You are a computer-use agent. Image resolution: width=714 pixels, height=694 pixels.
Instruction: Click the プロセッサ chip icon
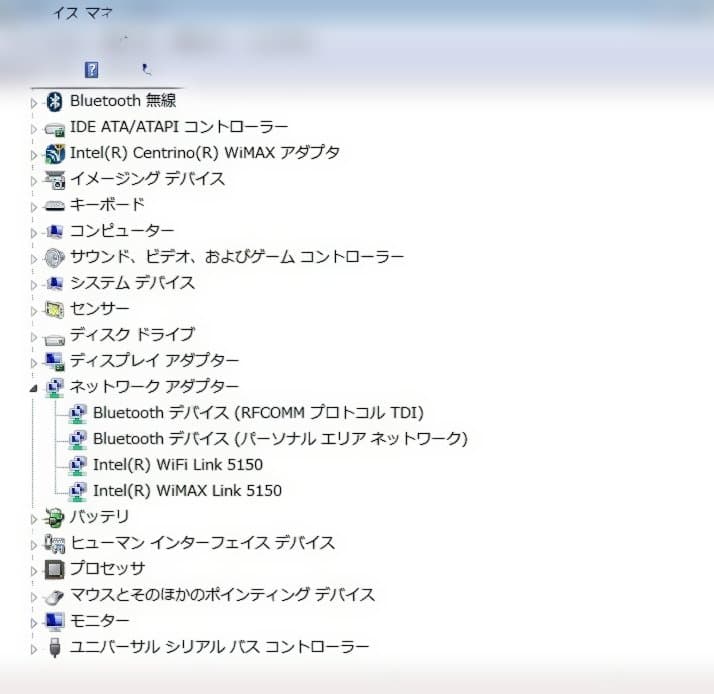pos(55,570)
